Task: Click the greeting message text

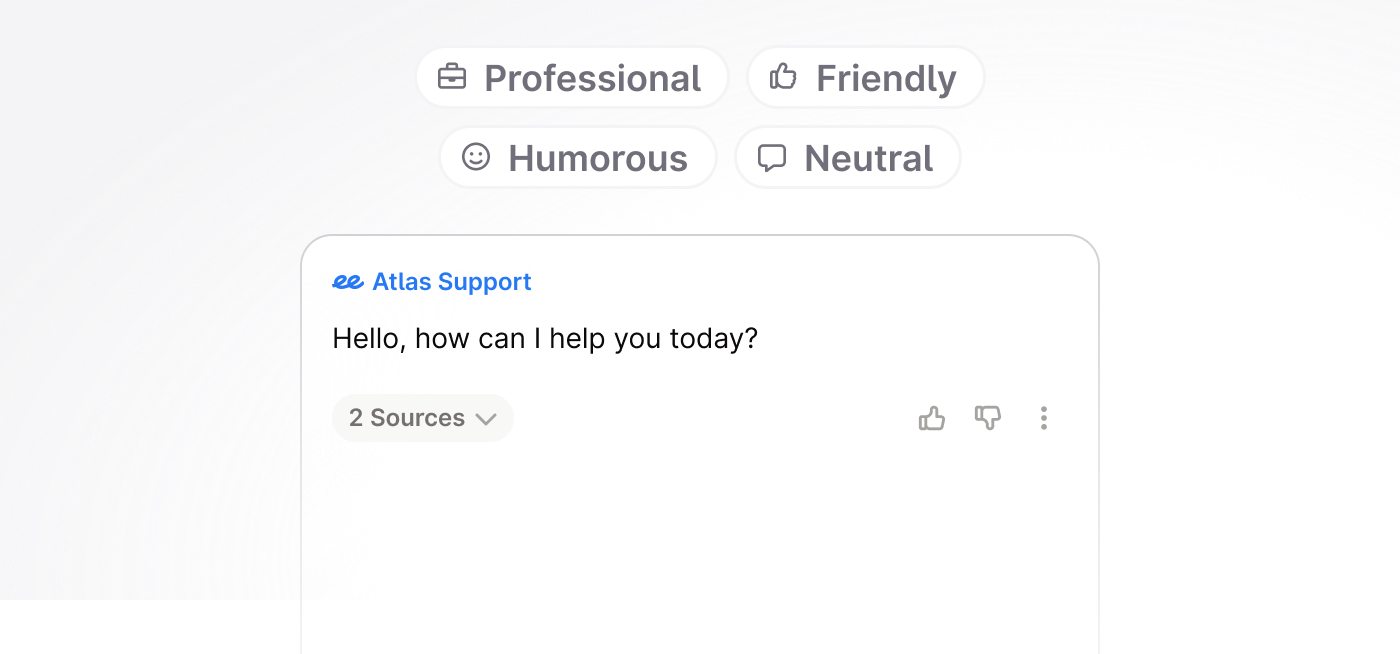Action: point(545,338)
